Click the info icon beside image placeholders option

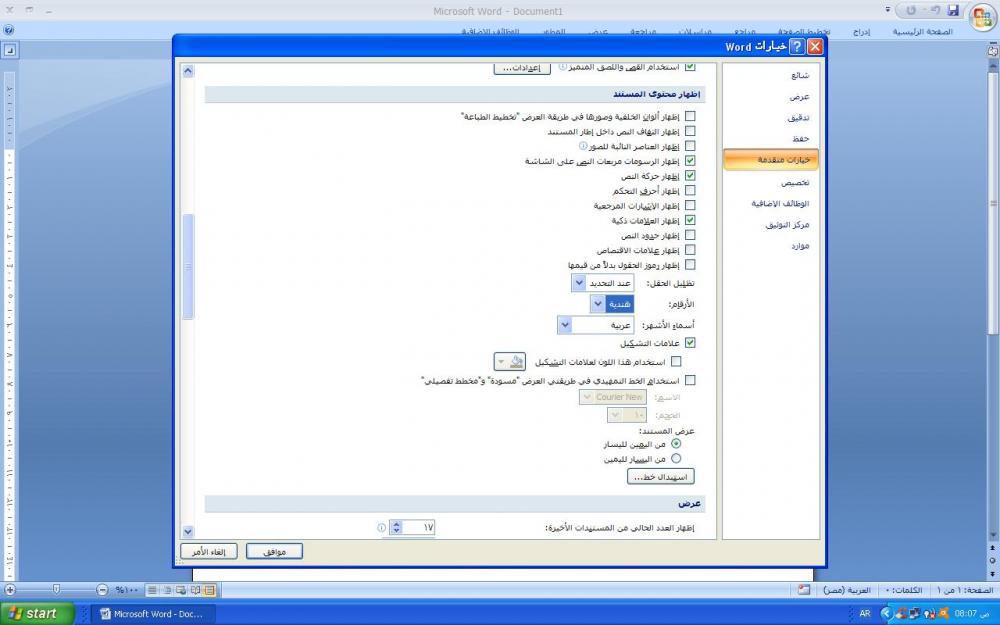(582, 146)
